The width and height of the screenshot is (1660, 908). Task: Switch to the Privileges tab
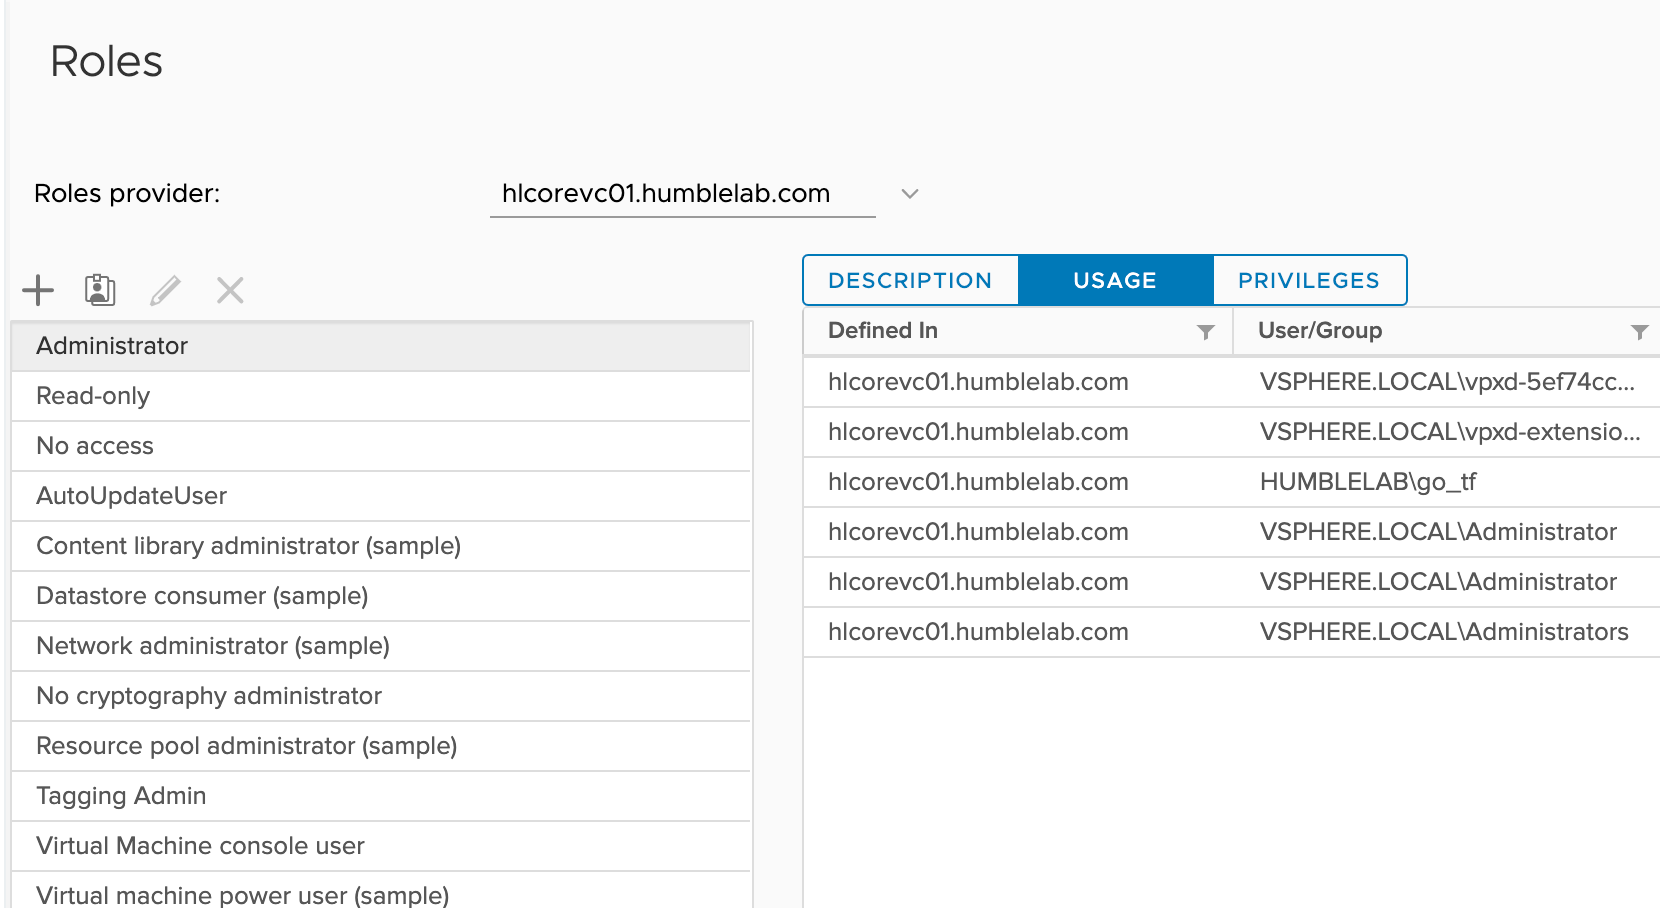1308,281
